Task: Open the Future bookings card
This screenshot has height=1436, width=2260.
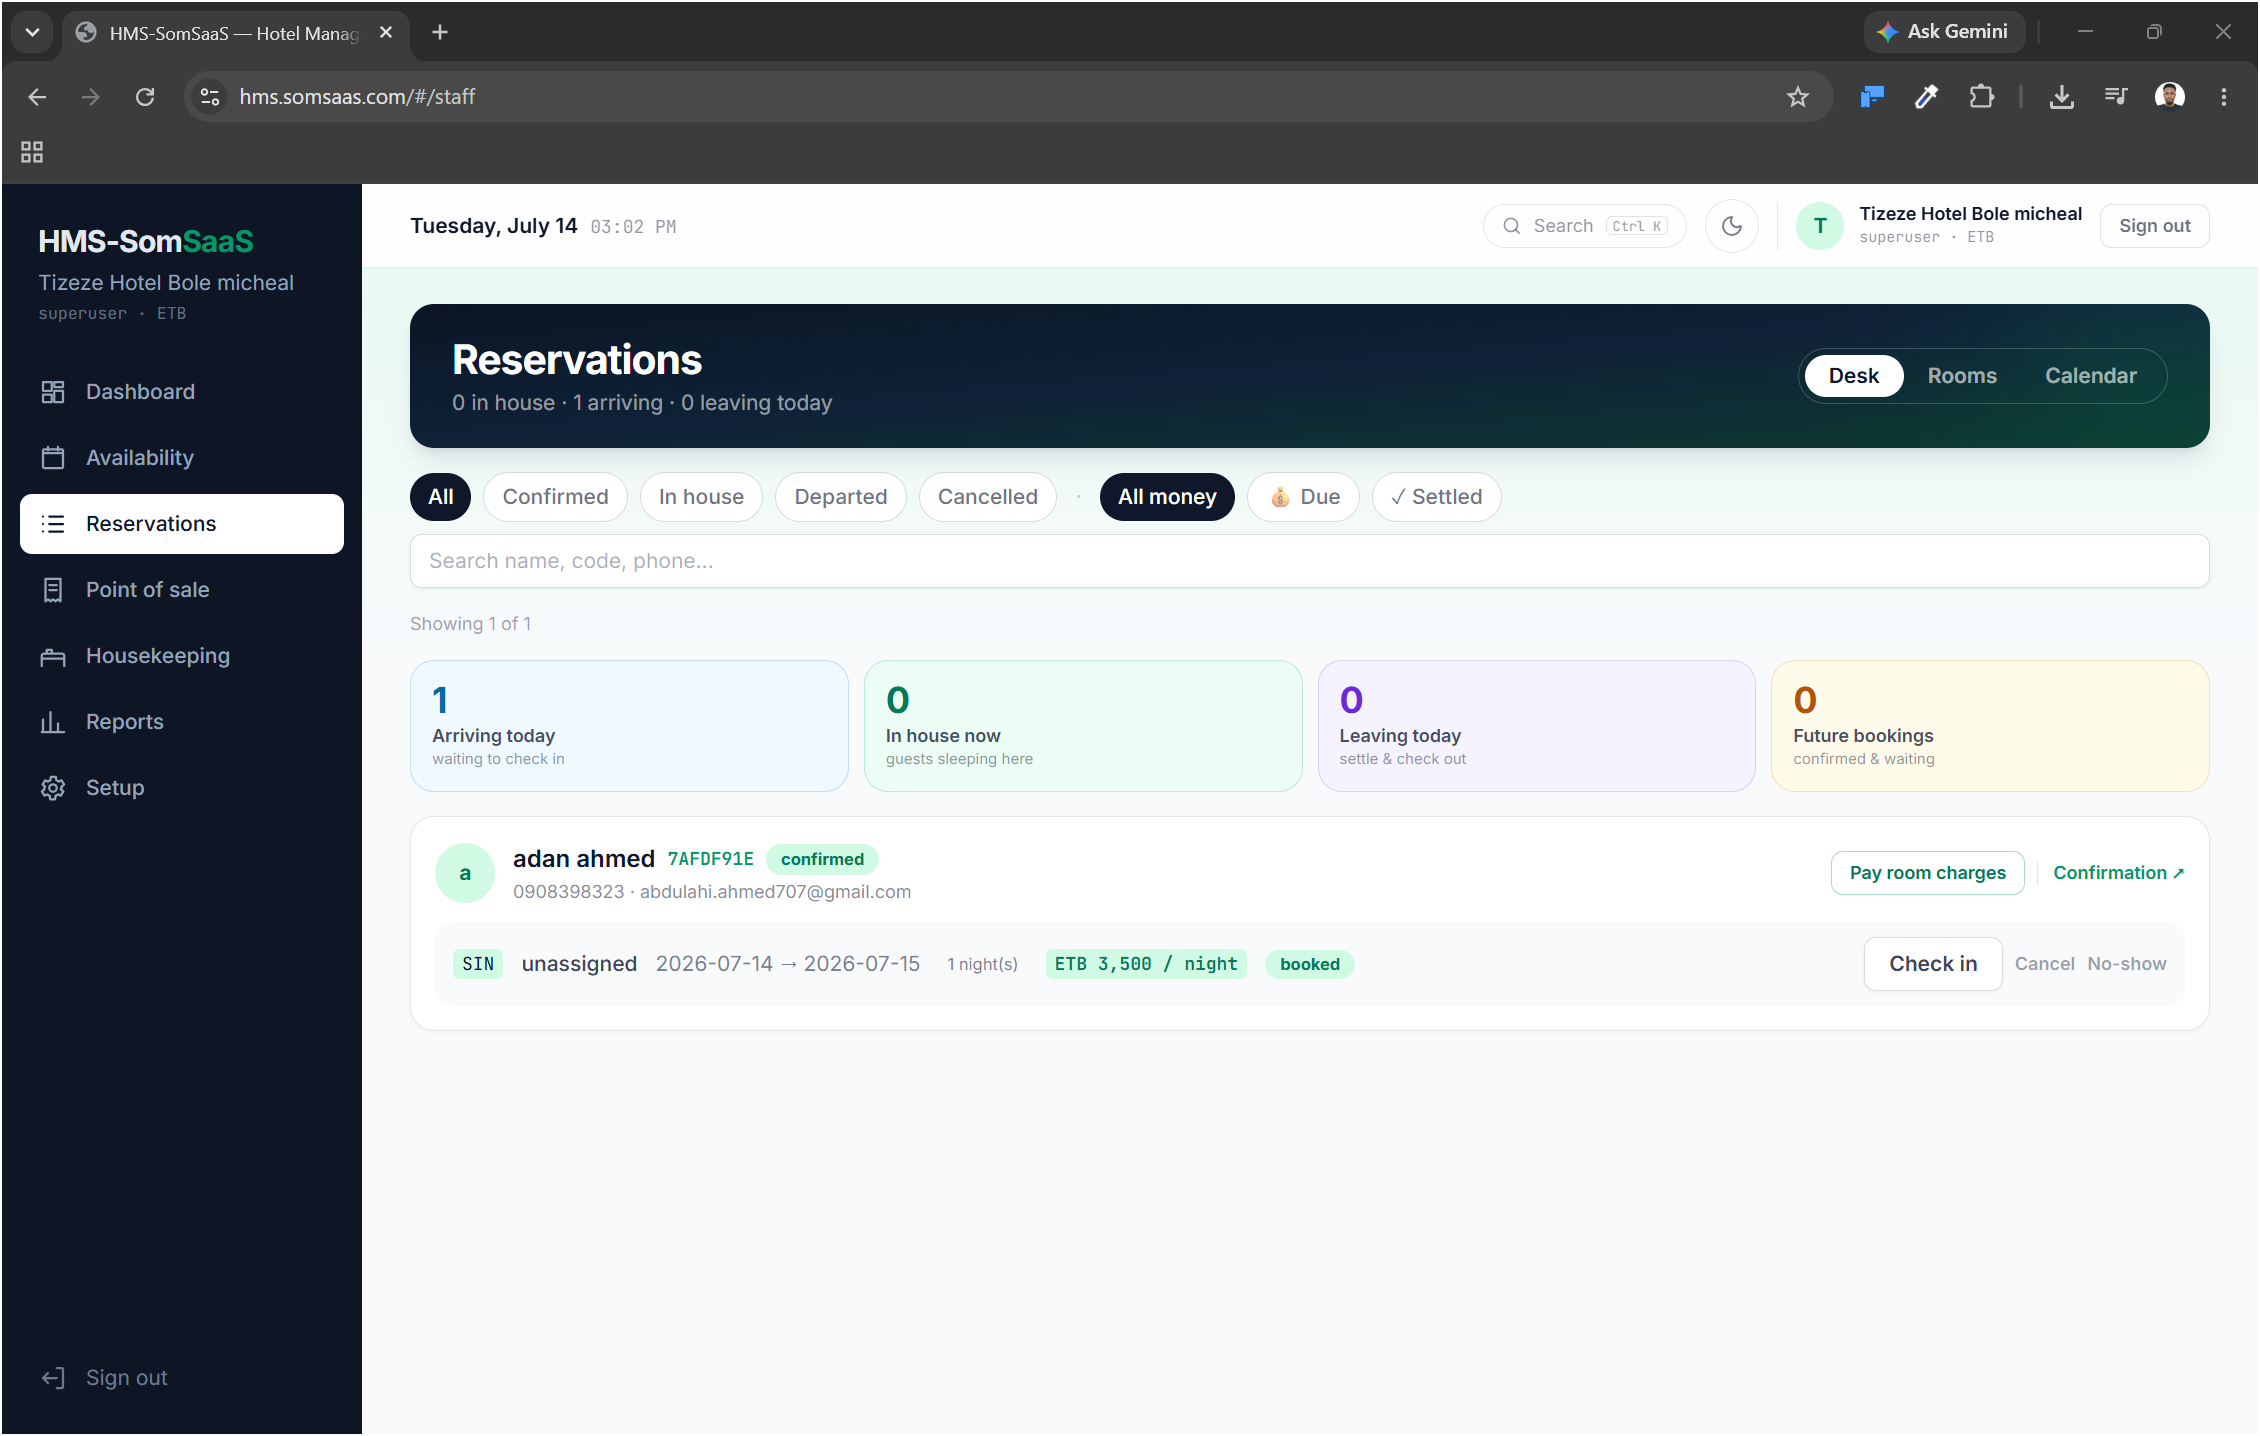Action: tap(1990, 726)
